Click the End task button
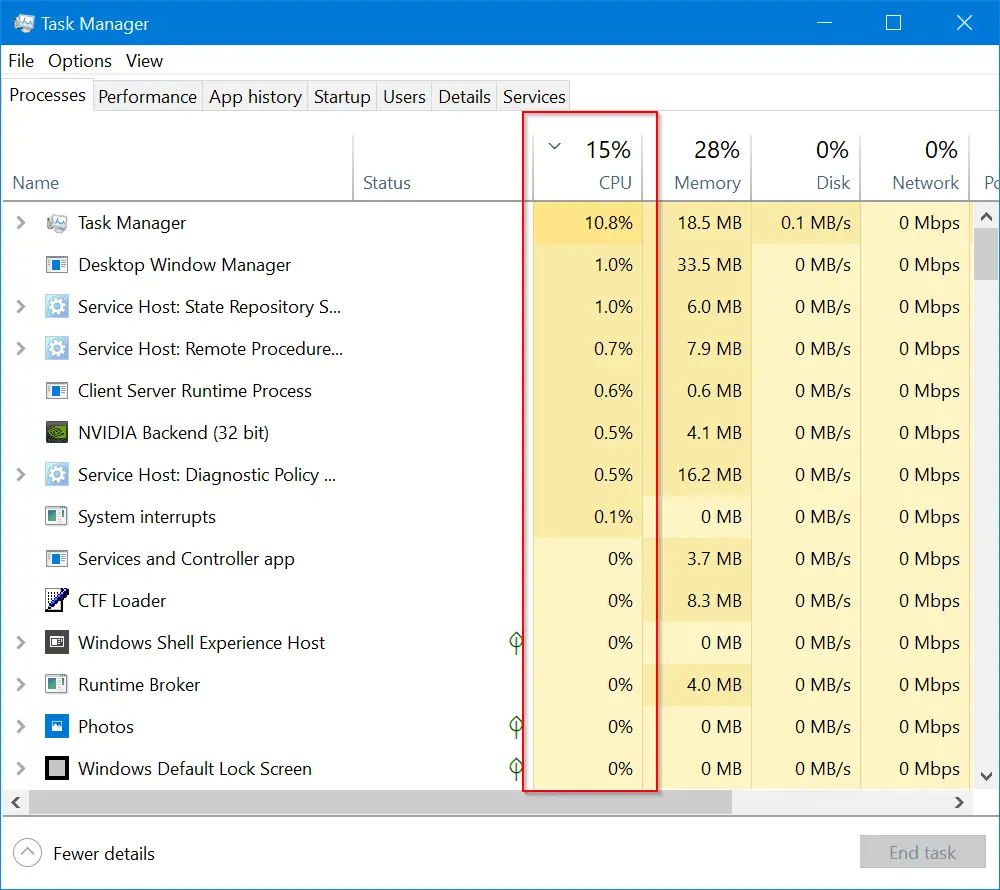 [922, 852]
